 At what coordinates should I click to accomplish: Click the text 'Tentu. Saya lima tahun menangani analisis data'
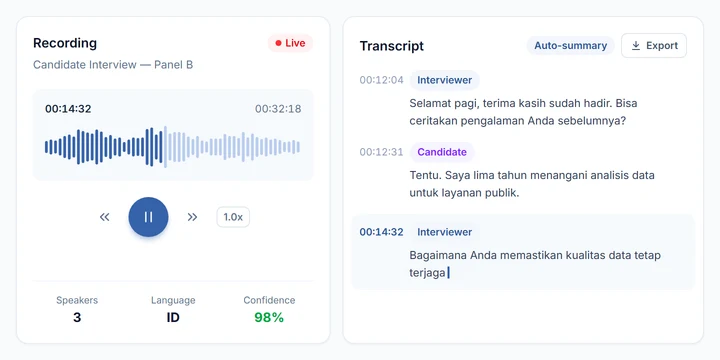click(x=532, y=175)
